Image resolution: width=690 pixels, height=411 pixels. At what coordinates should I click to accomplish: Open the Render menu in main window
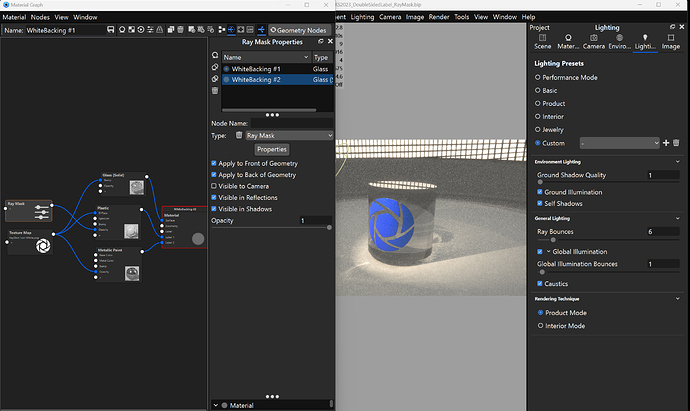[439, 17]
